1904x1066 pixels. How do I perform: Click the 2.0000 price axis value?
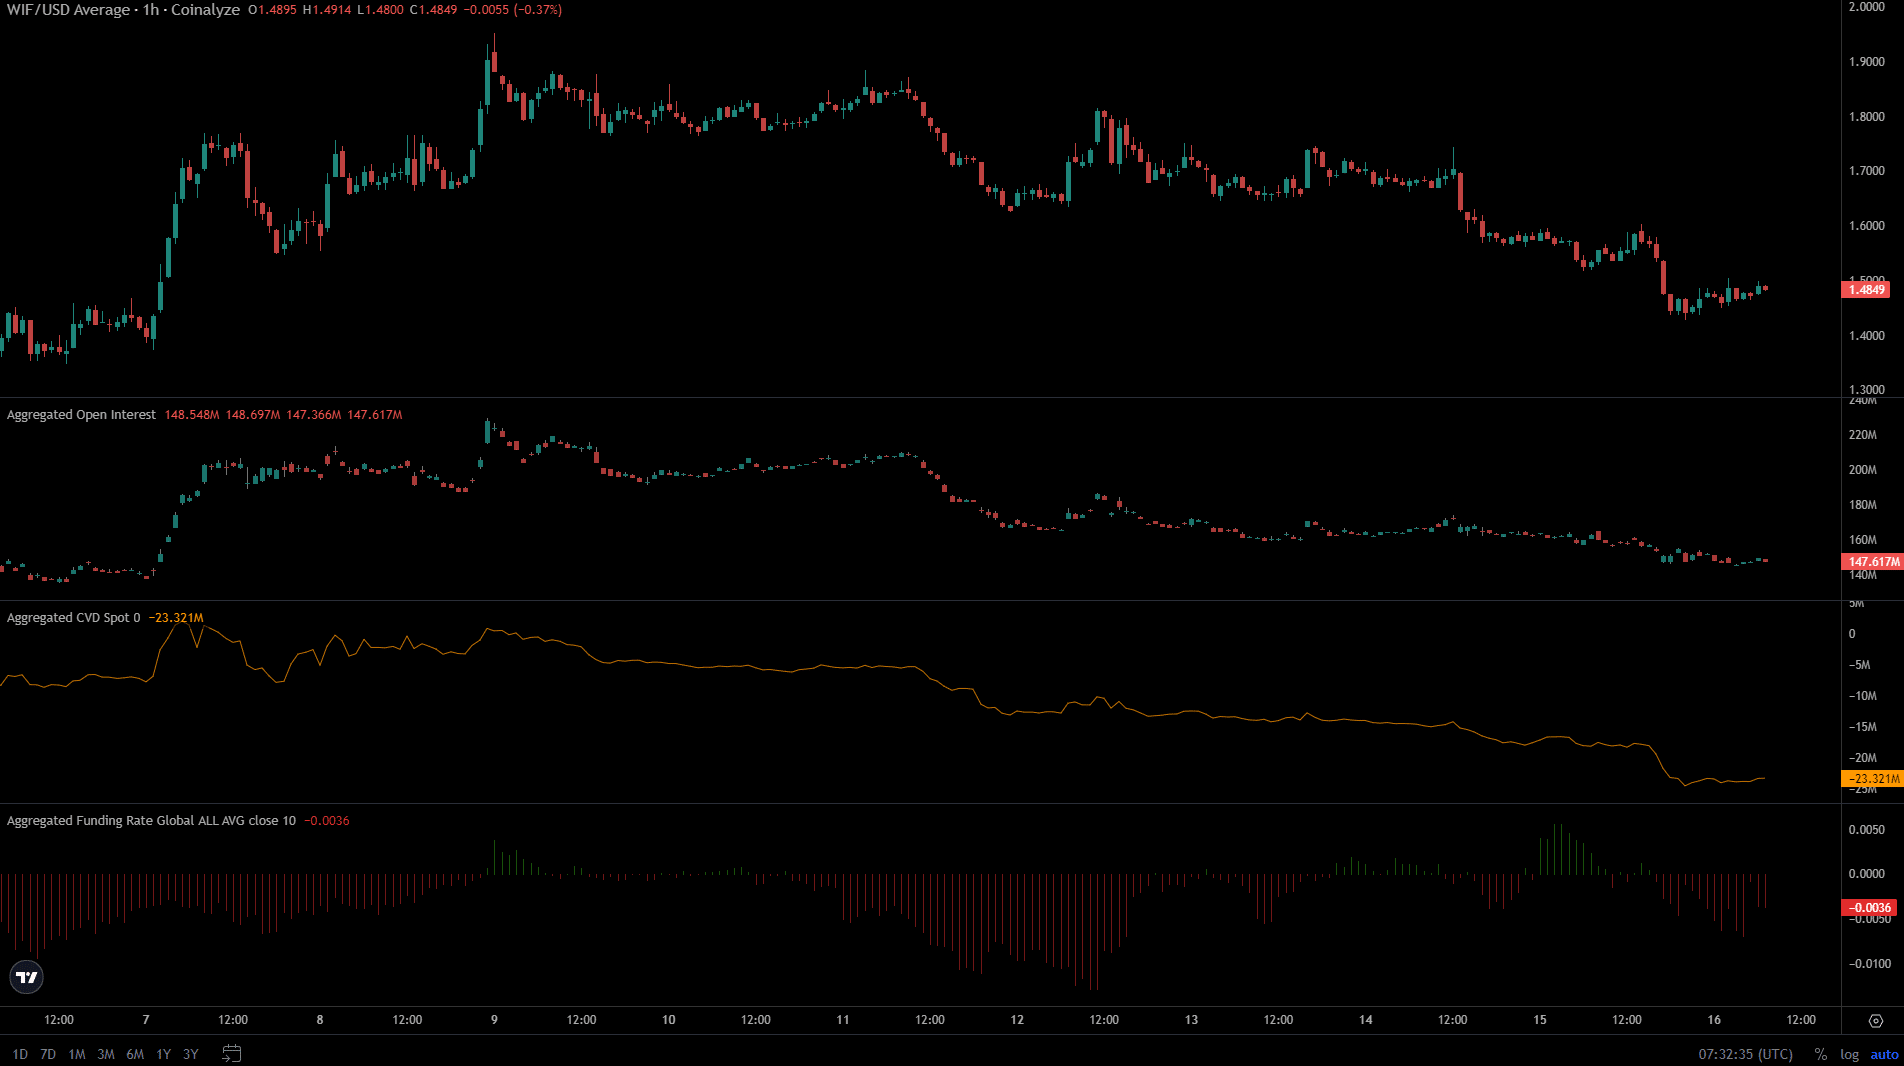pos(1867,7)
